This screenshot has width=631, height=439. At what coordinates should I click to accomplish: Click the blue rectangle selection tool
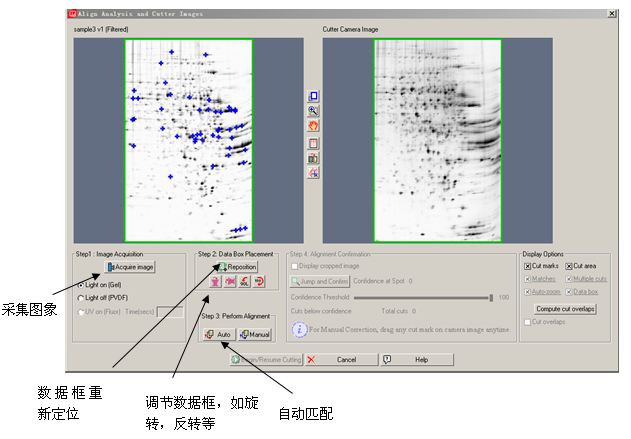point(313,96)
